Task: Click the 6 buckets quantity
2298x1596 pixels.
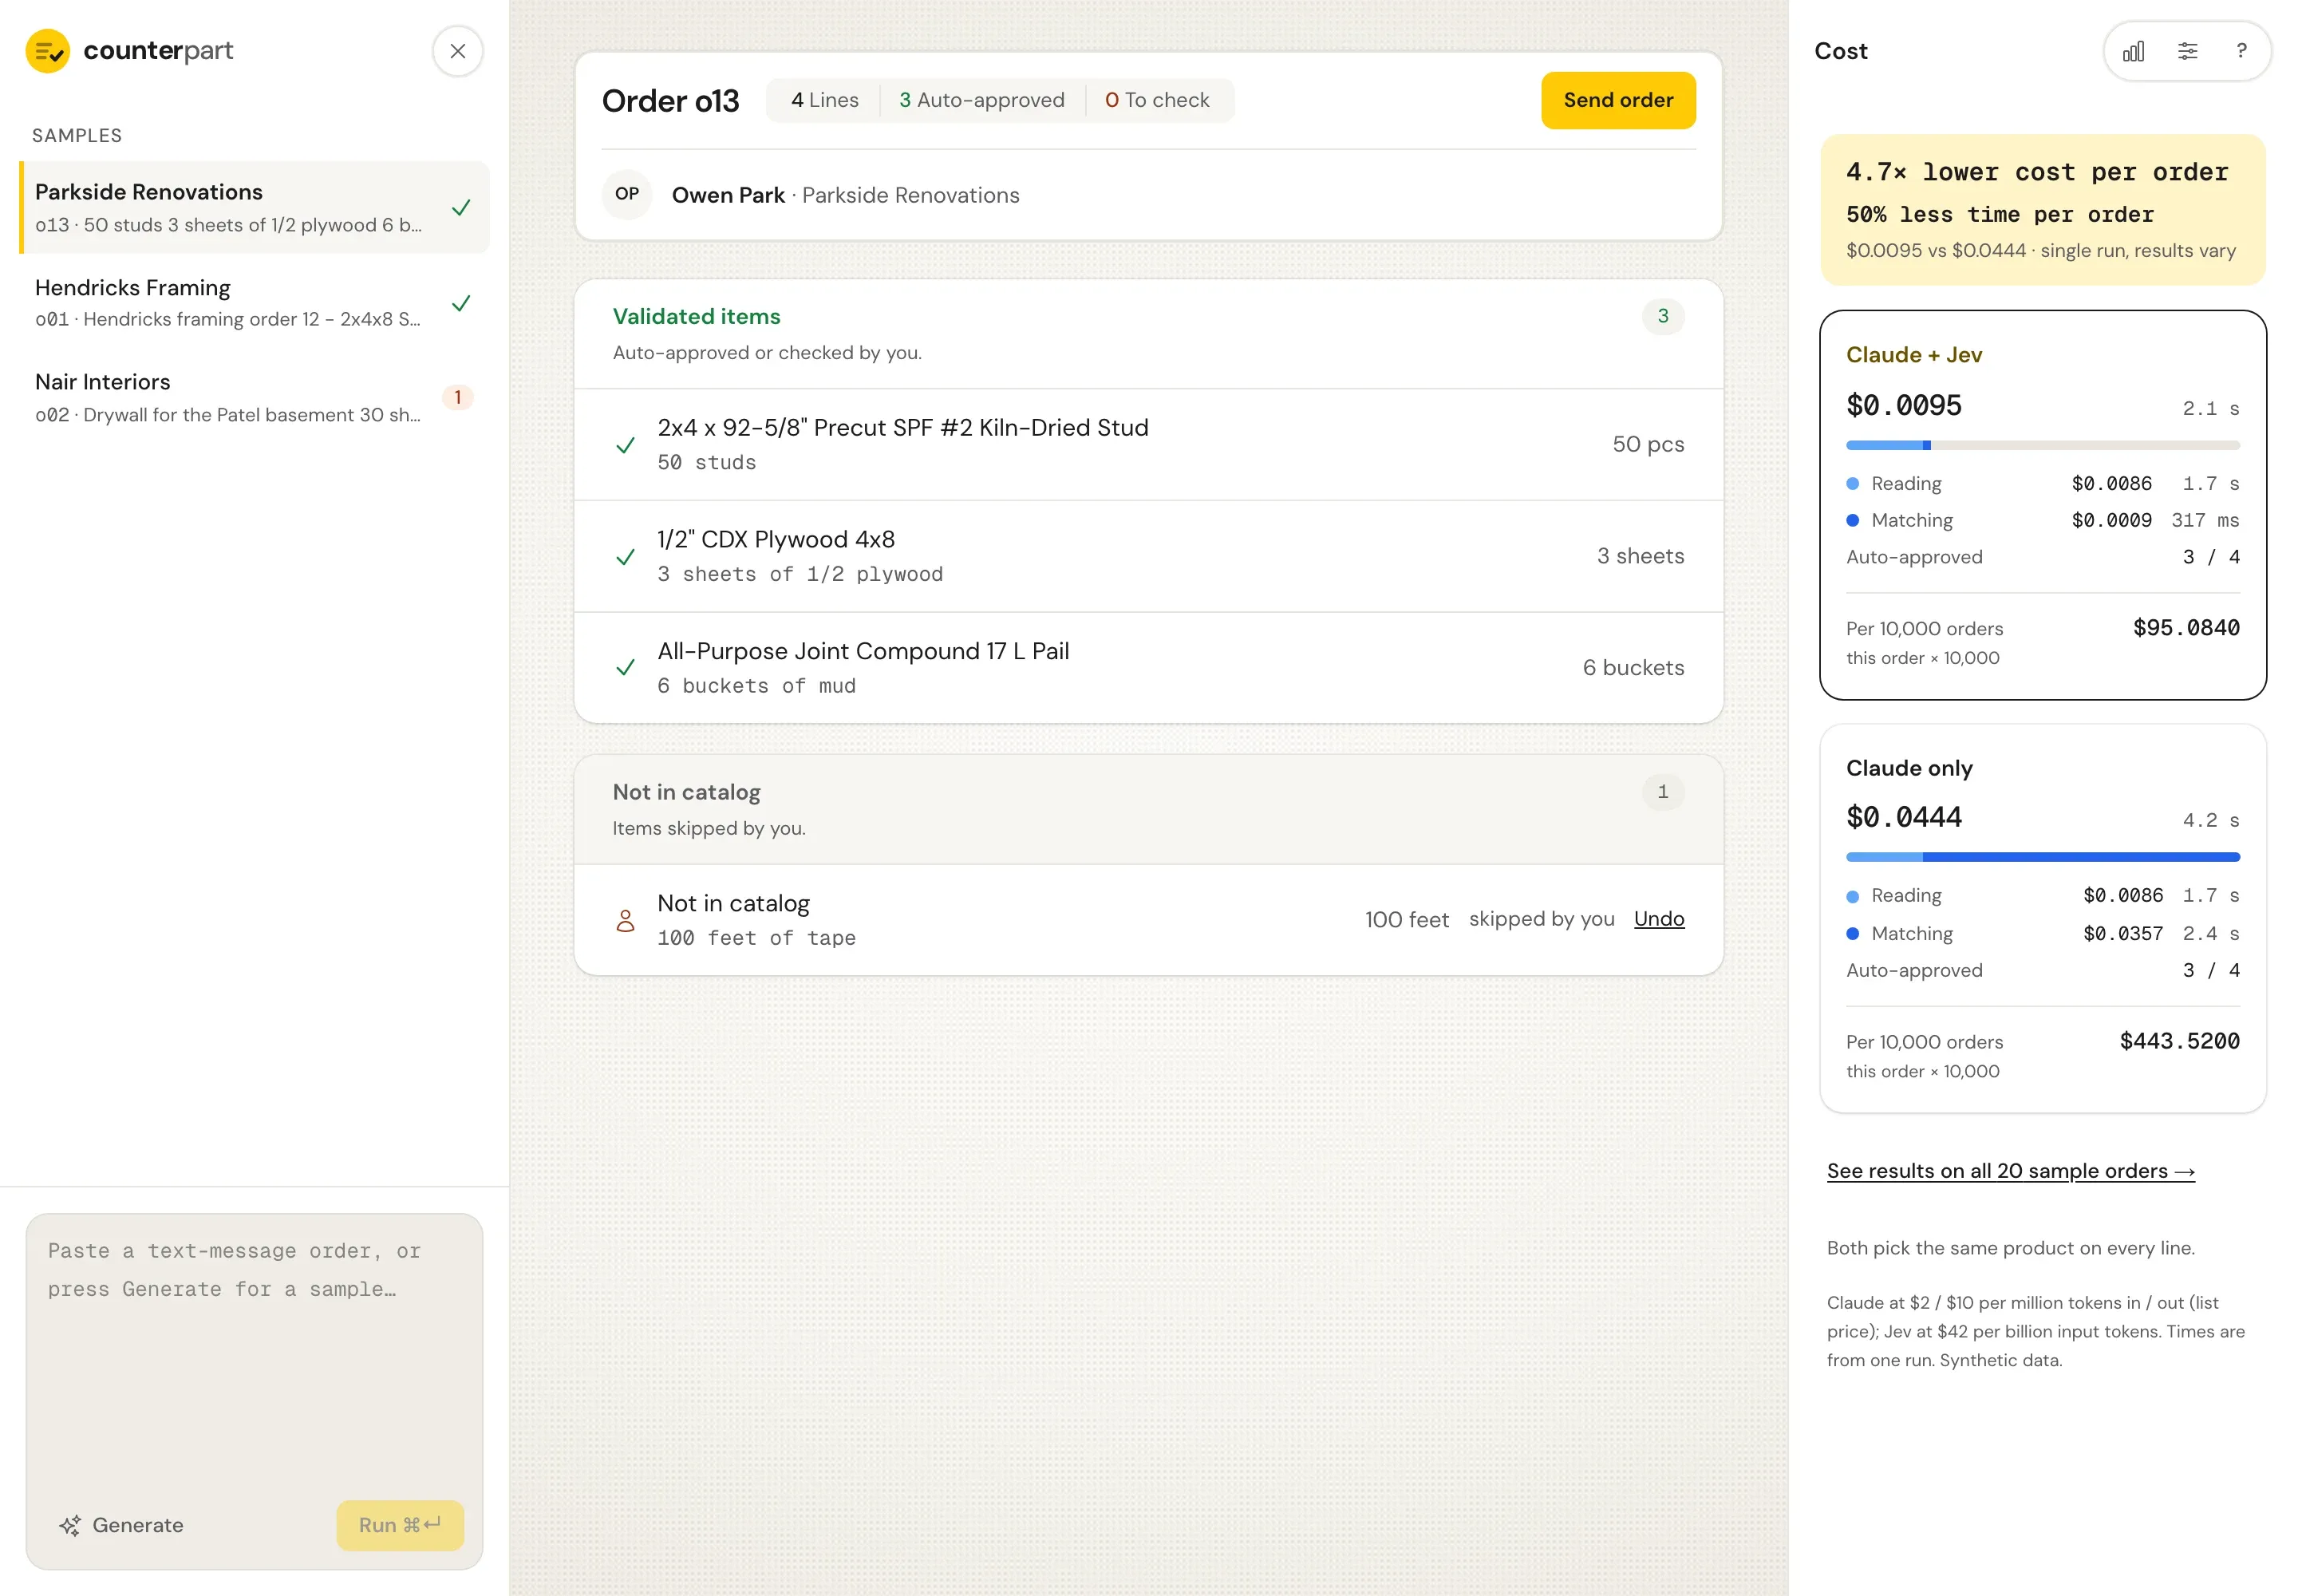Action: 1633,667
